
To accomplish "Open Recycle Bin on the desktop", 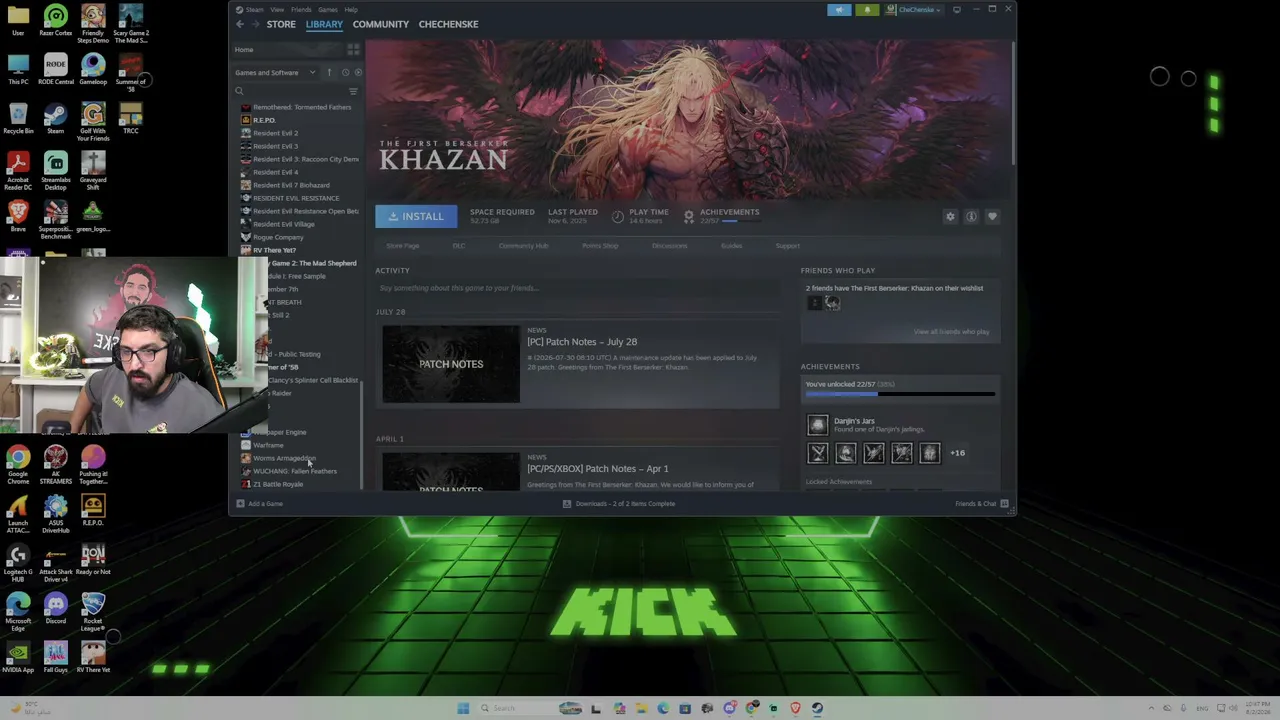I will [x=18, y=119].
